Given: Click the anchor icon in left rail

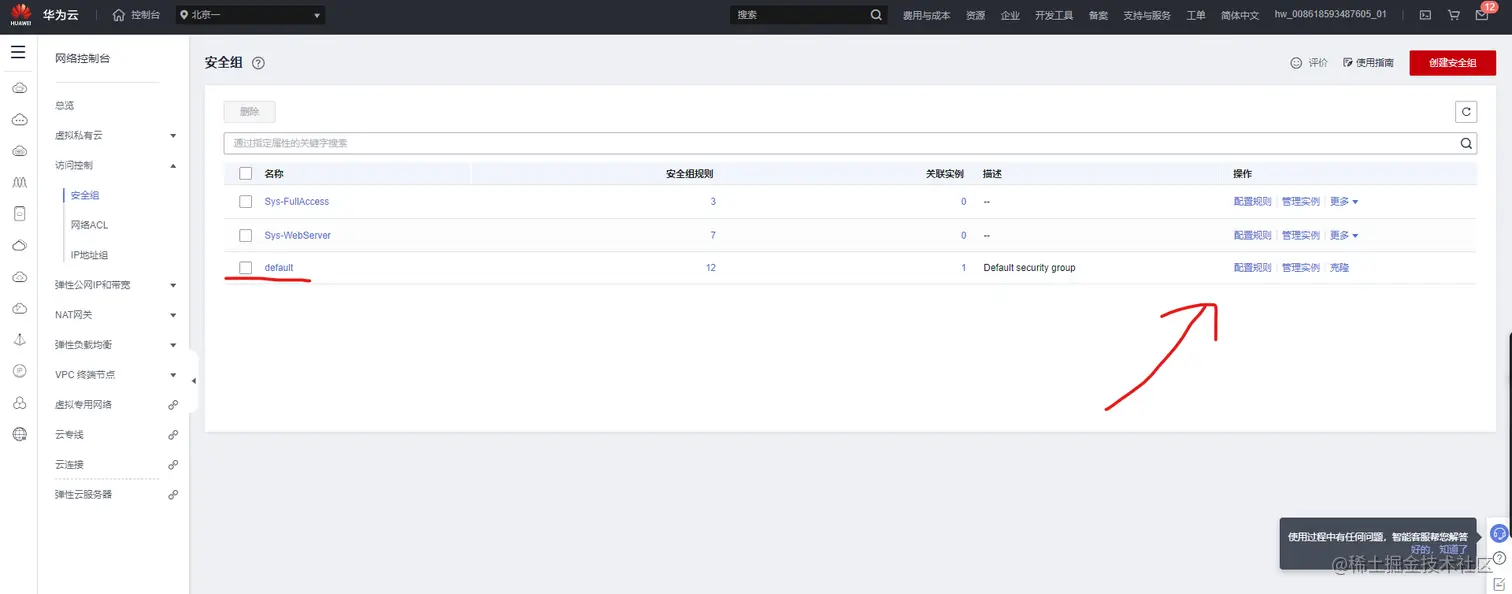Looking at the screenshot, I should pyautogui.click(x=18, y=340).
